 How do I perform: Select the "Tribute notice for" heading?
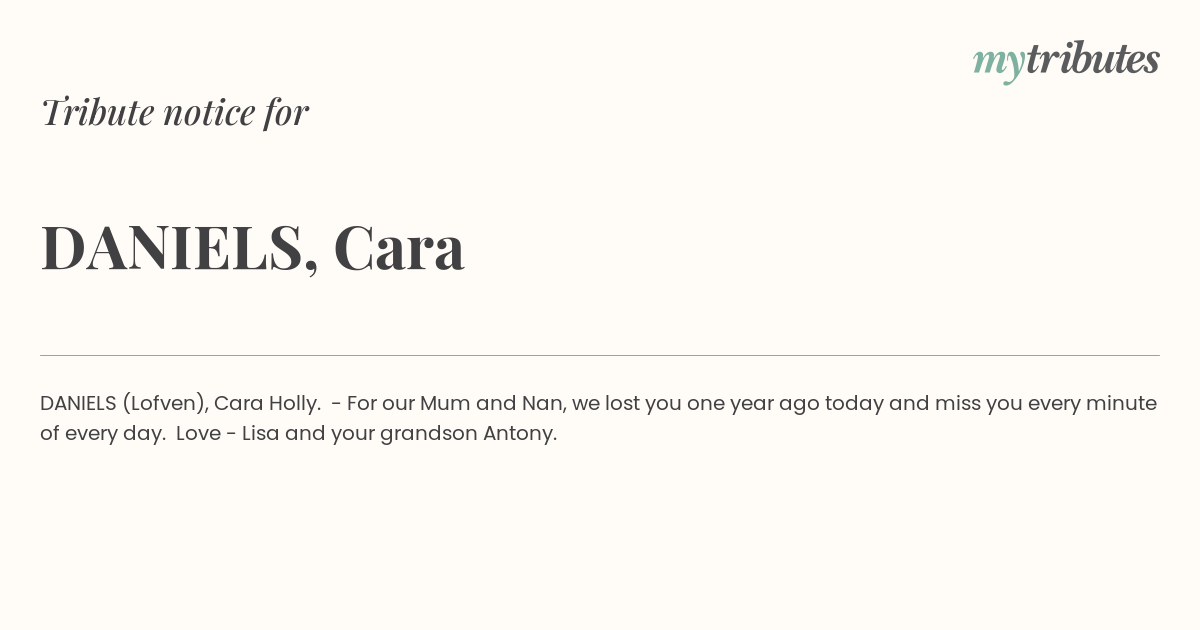coord(175,112)
